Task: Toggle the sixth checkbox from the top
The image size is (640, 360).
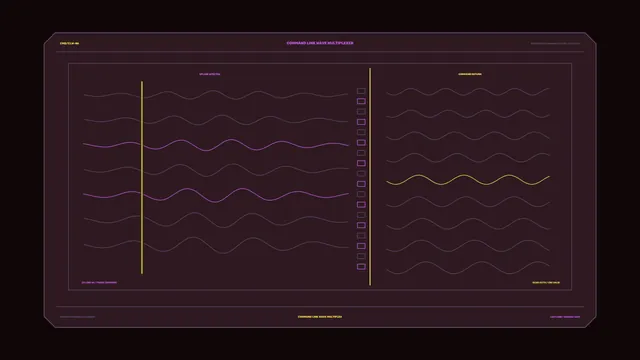Action: (361, 142)
